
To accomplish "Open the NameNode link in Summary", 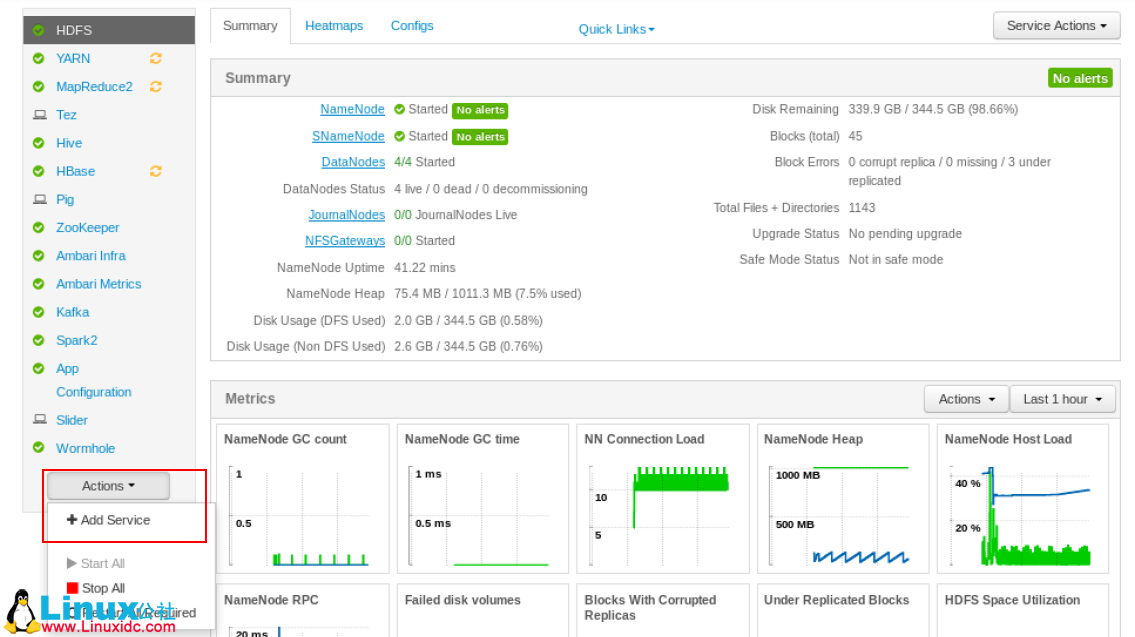I will click(x=352, y=110).
